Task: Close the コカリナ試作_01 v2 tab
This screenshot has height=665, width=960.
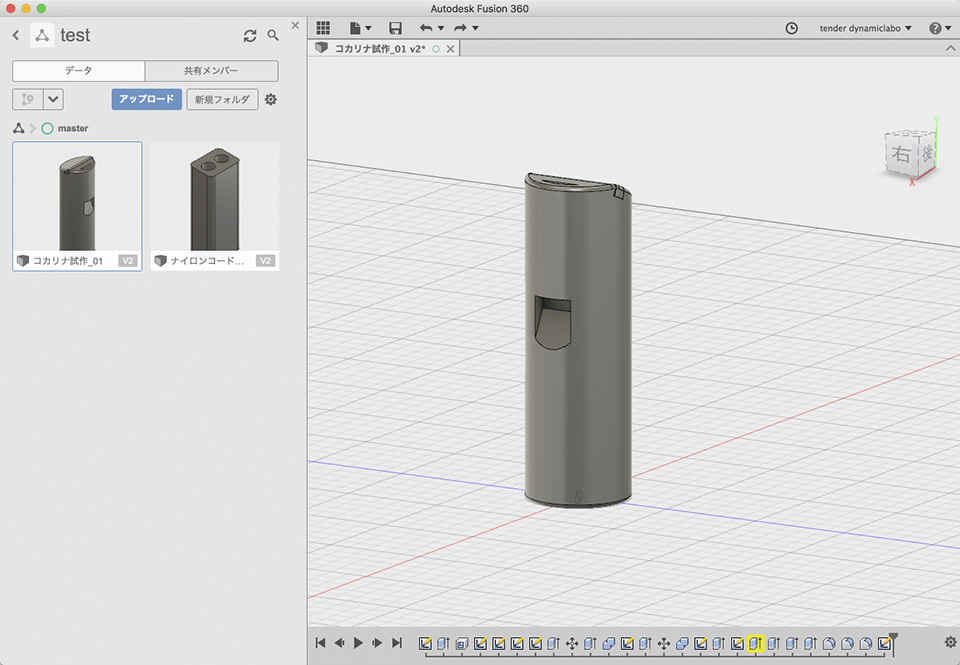Action: (x=451, y=49)
